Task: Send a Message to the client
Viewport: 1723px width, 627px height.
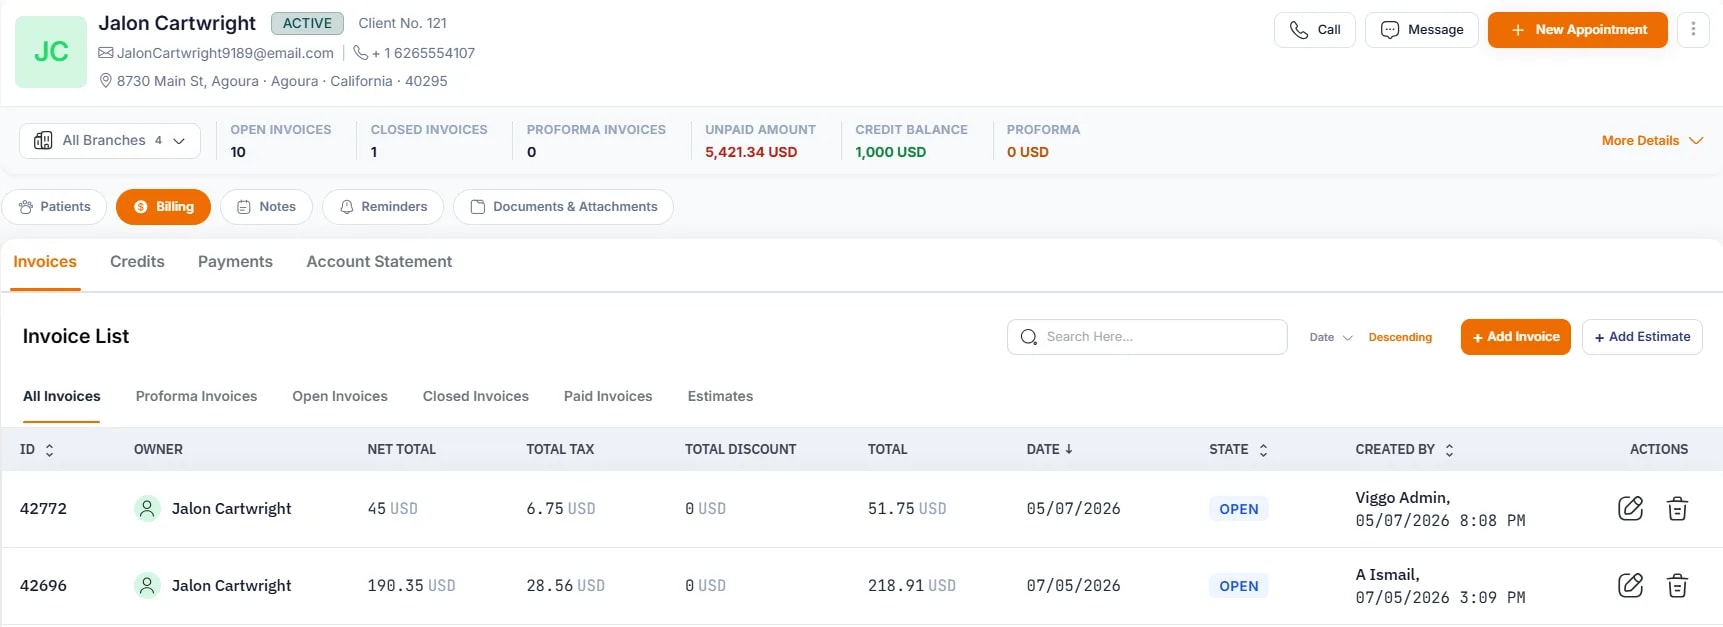Action: pyautogui.click(x=1421, y=30)
